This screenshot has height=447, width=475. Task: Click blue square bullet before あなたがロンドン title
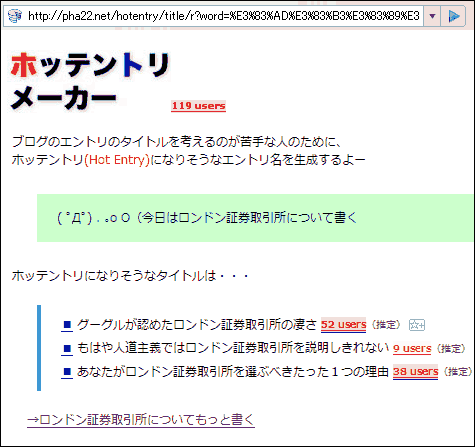pyautogui.click(x=67, y=371)
